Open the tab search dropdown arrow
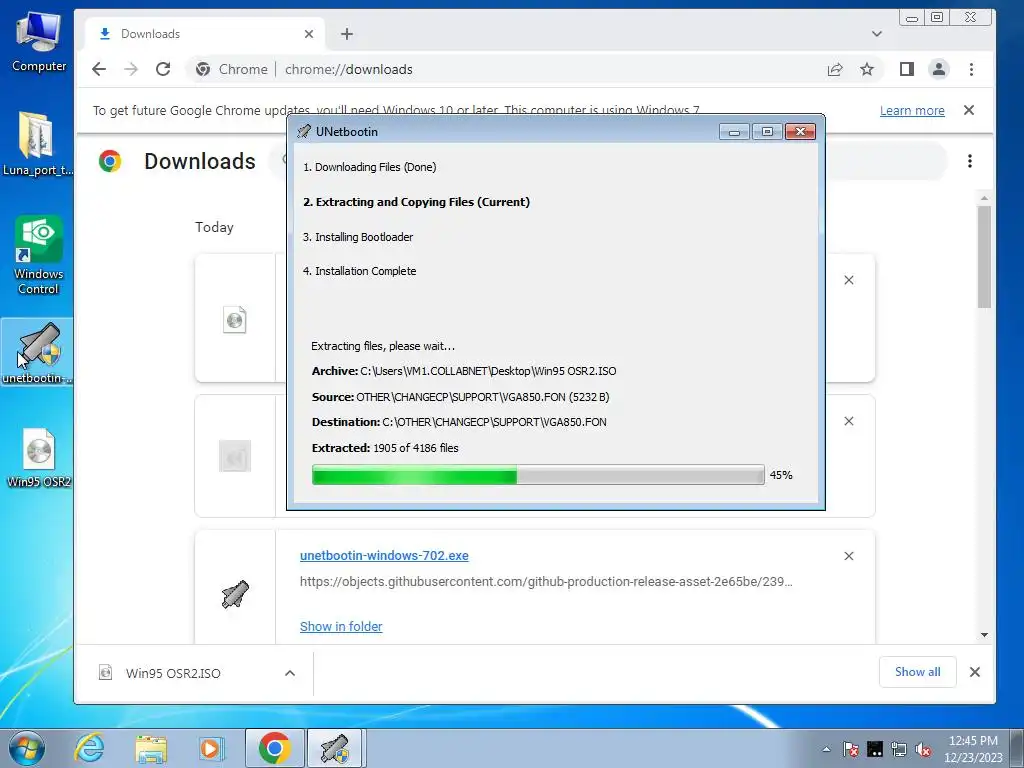 coord(876,34)
